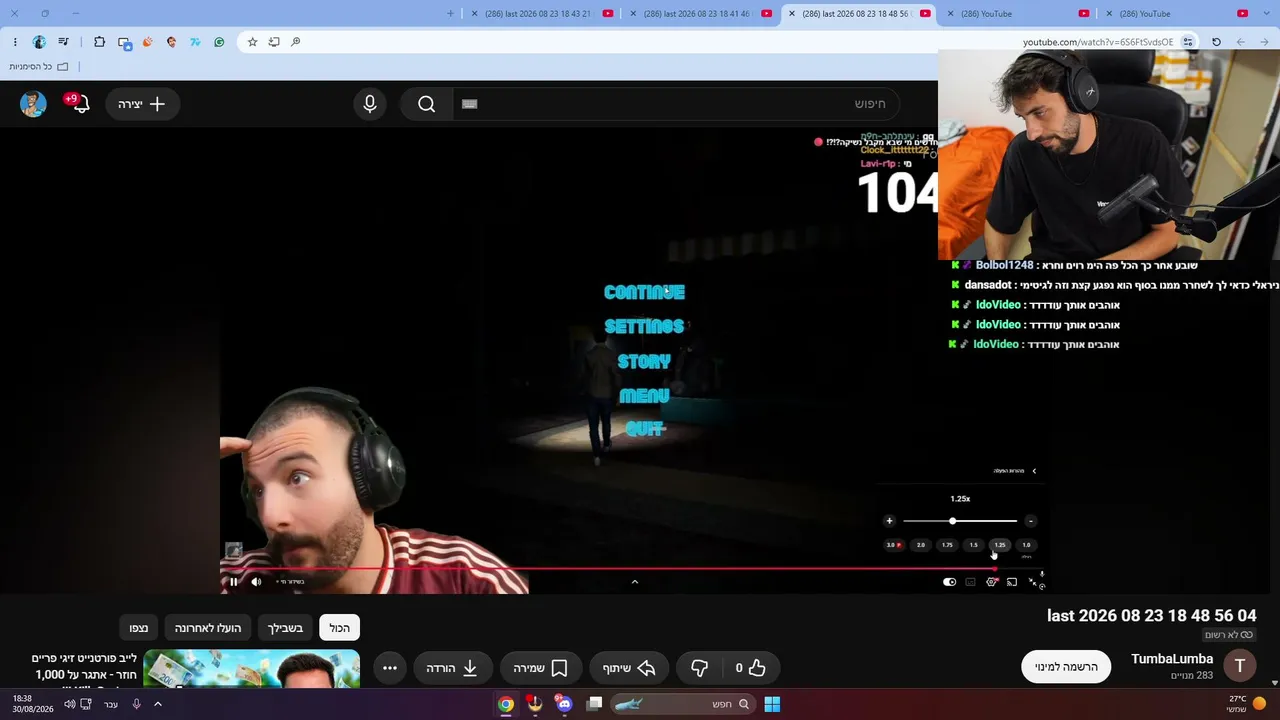Click the הורדה download button
The width and height of the screenshot is (1280, 720).
pos(453,668)
